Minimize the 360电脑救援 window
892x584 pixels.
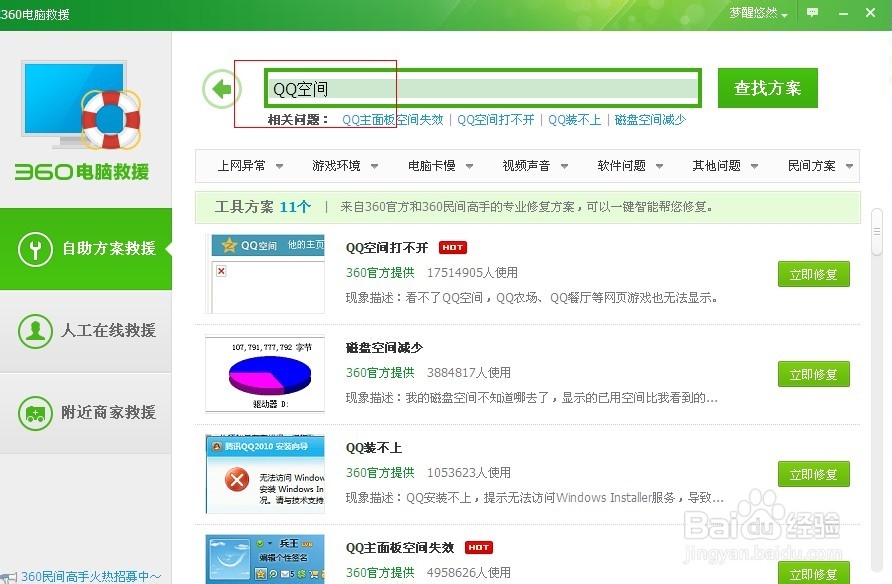tap(843, 13)
